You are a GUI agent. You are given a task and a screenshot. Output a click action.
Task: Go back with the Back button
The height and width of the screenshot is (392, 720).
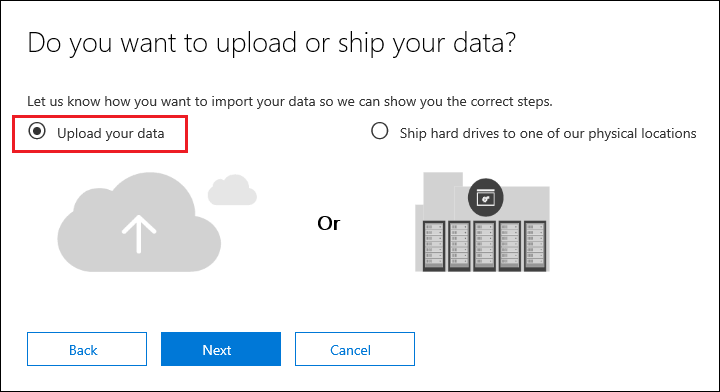pyautogui.click(x=87, y=349)
